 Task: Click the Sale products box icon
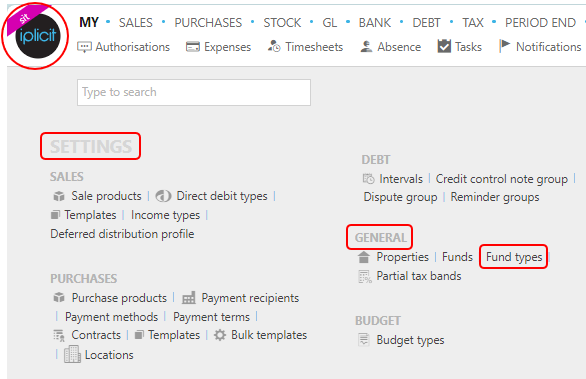[59, 196]
